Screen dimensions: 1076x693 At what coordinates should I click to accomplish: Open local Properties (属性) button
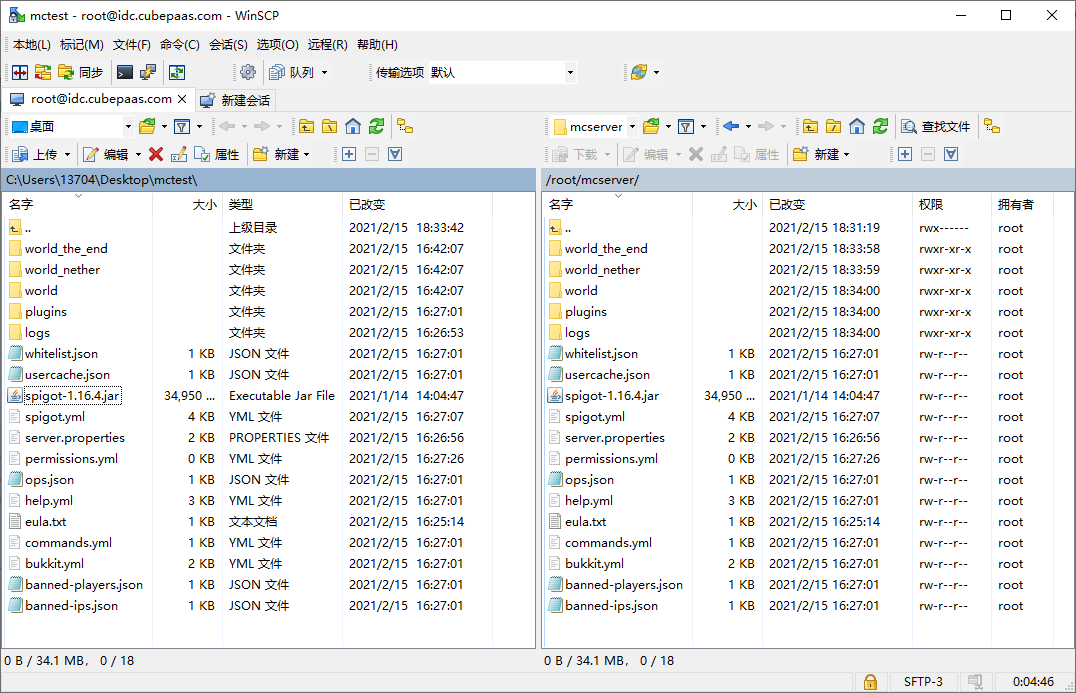click(x=217, y=154)
